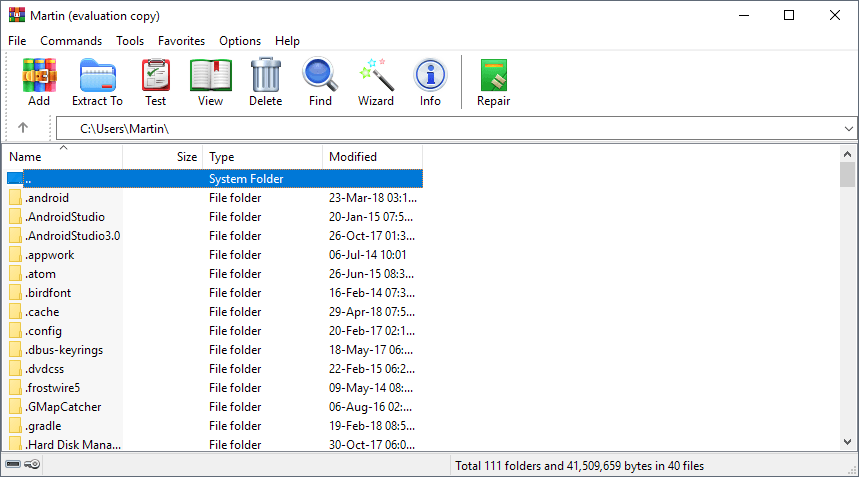Click the drive icon in status bar
This screenshot has height=477, width=859.
click(13, 464)
